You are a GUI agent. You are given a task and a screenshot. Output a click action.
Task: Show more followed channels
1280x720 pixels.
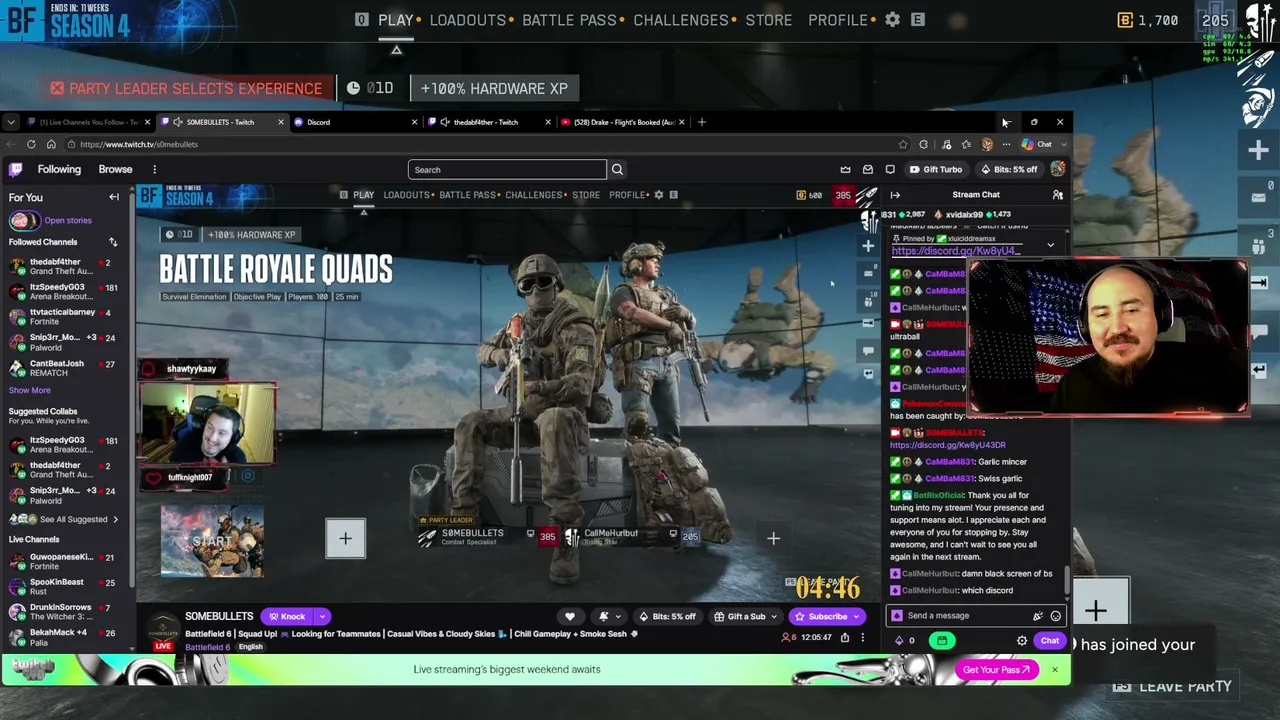click(x=29, y=390)
